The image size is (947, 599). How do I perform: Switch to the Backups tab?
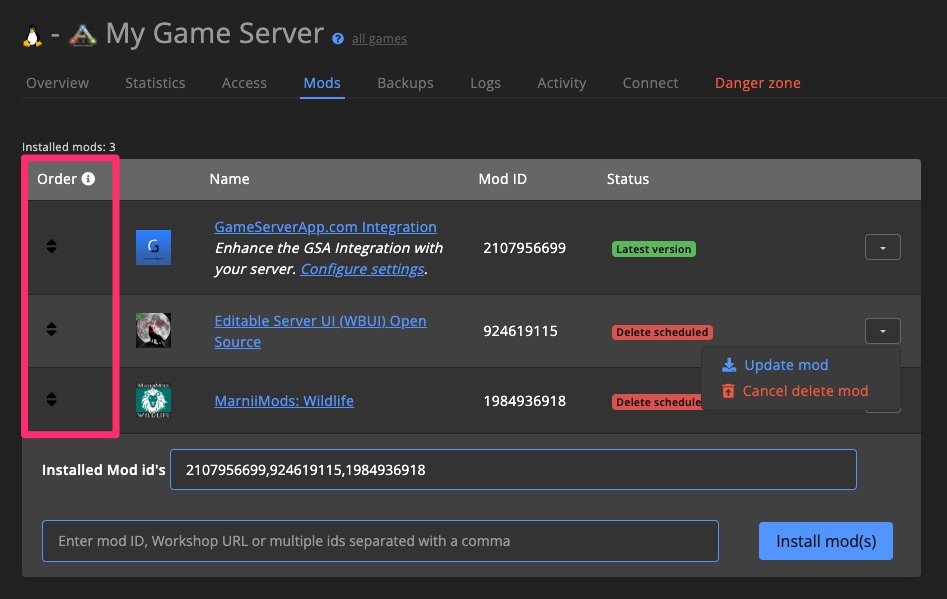[x=405, y=83]
